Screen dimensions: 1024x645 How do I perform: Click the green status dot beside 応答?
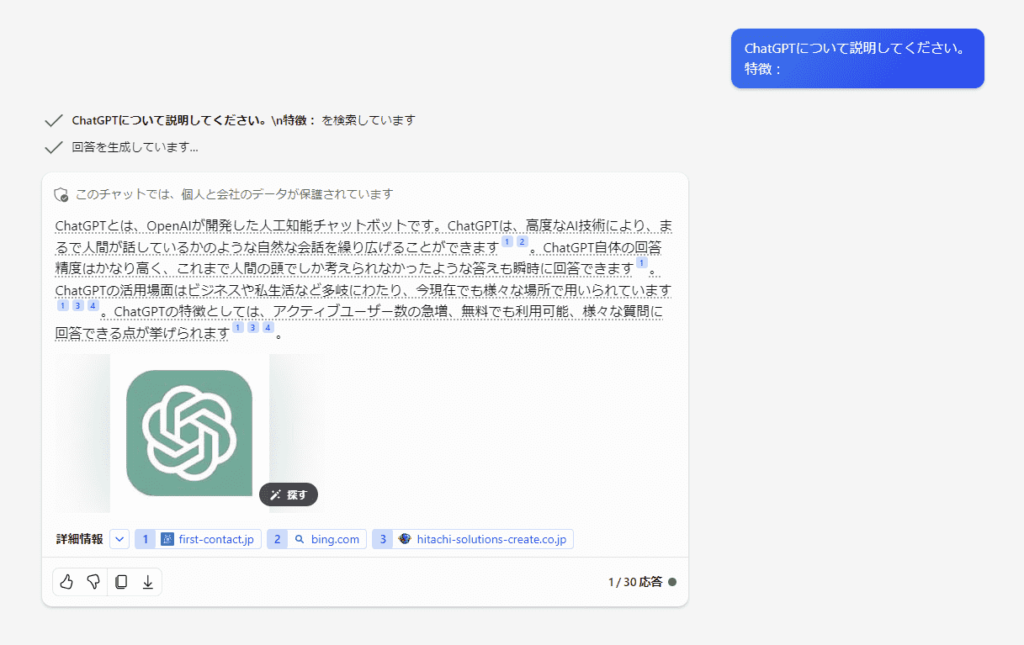click(672, 582)
